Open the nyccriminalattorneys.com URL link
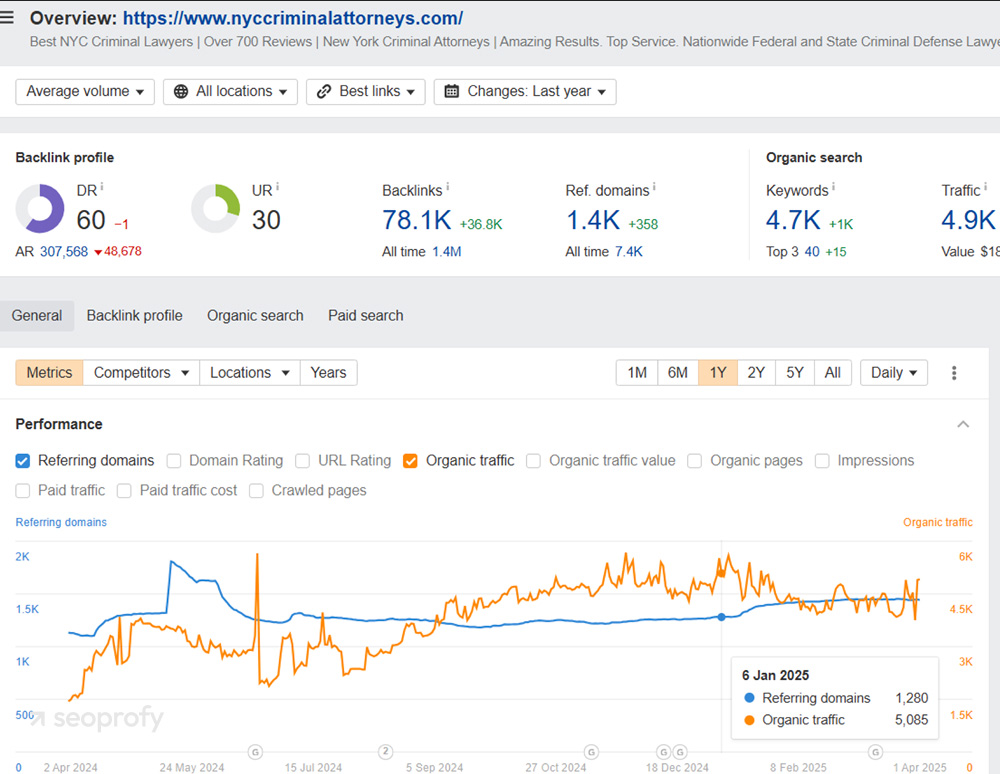 point(293,18)
